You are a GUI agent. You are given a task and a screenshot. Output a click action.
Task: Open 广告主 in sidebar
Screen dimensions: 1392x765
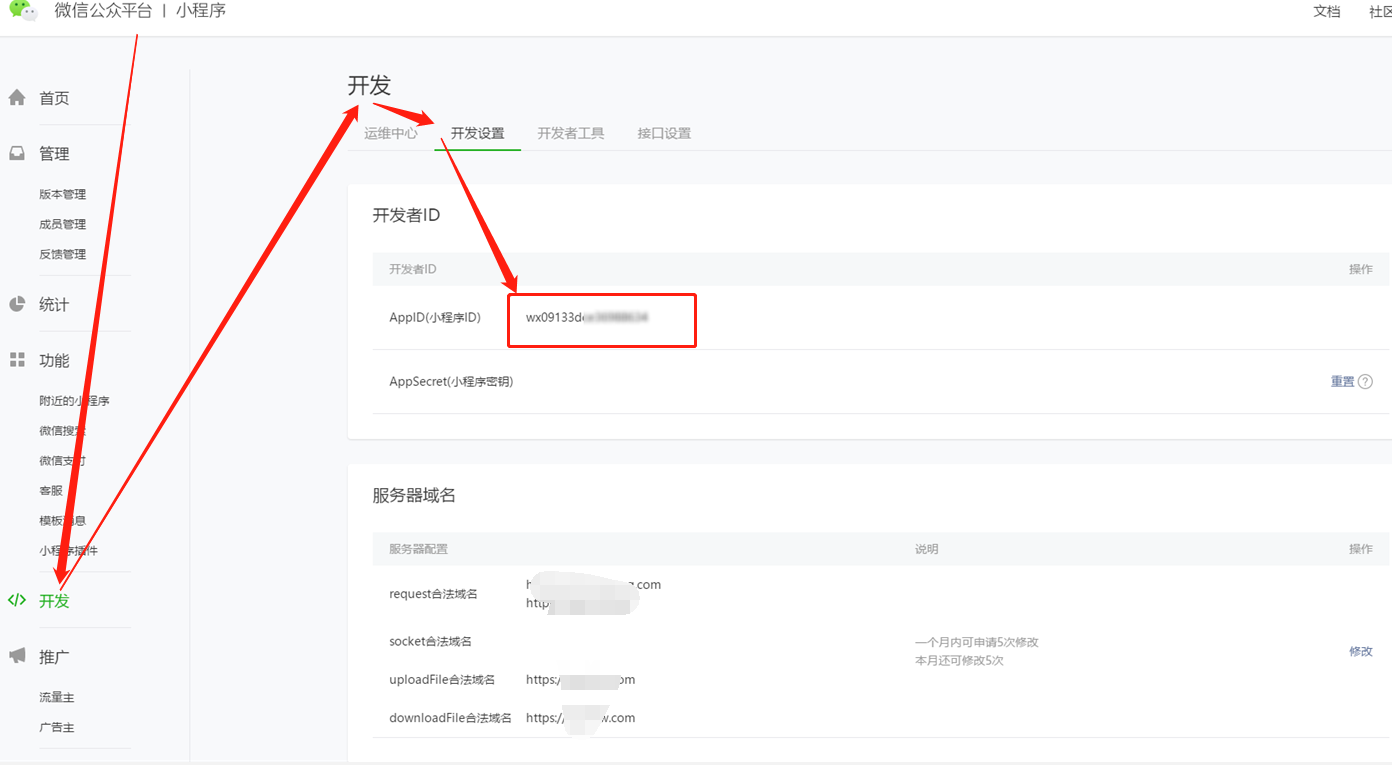[57, 727]
